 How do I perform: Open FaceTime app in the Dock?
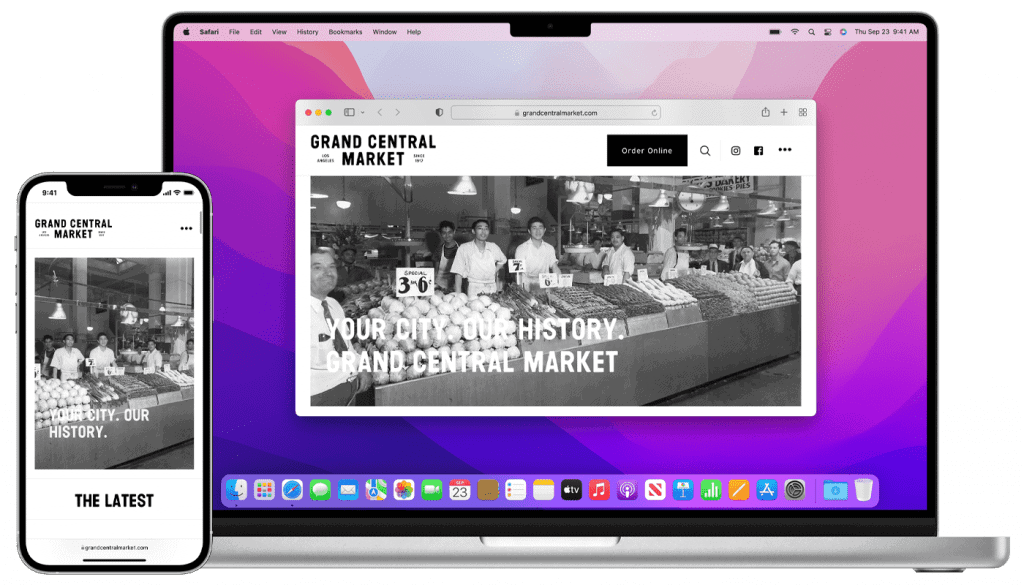coord(432,490)
